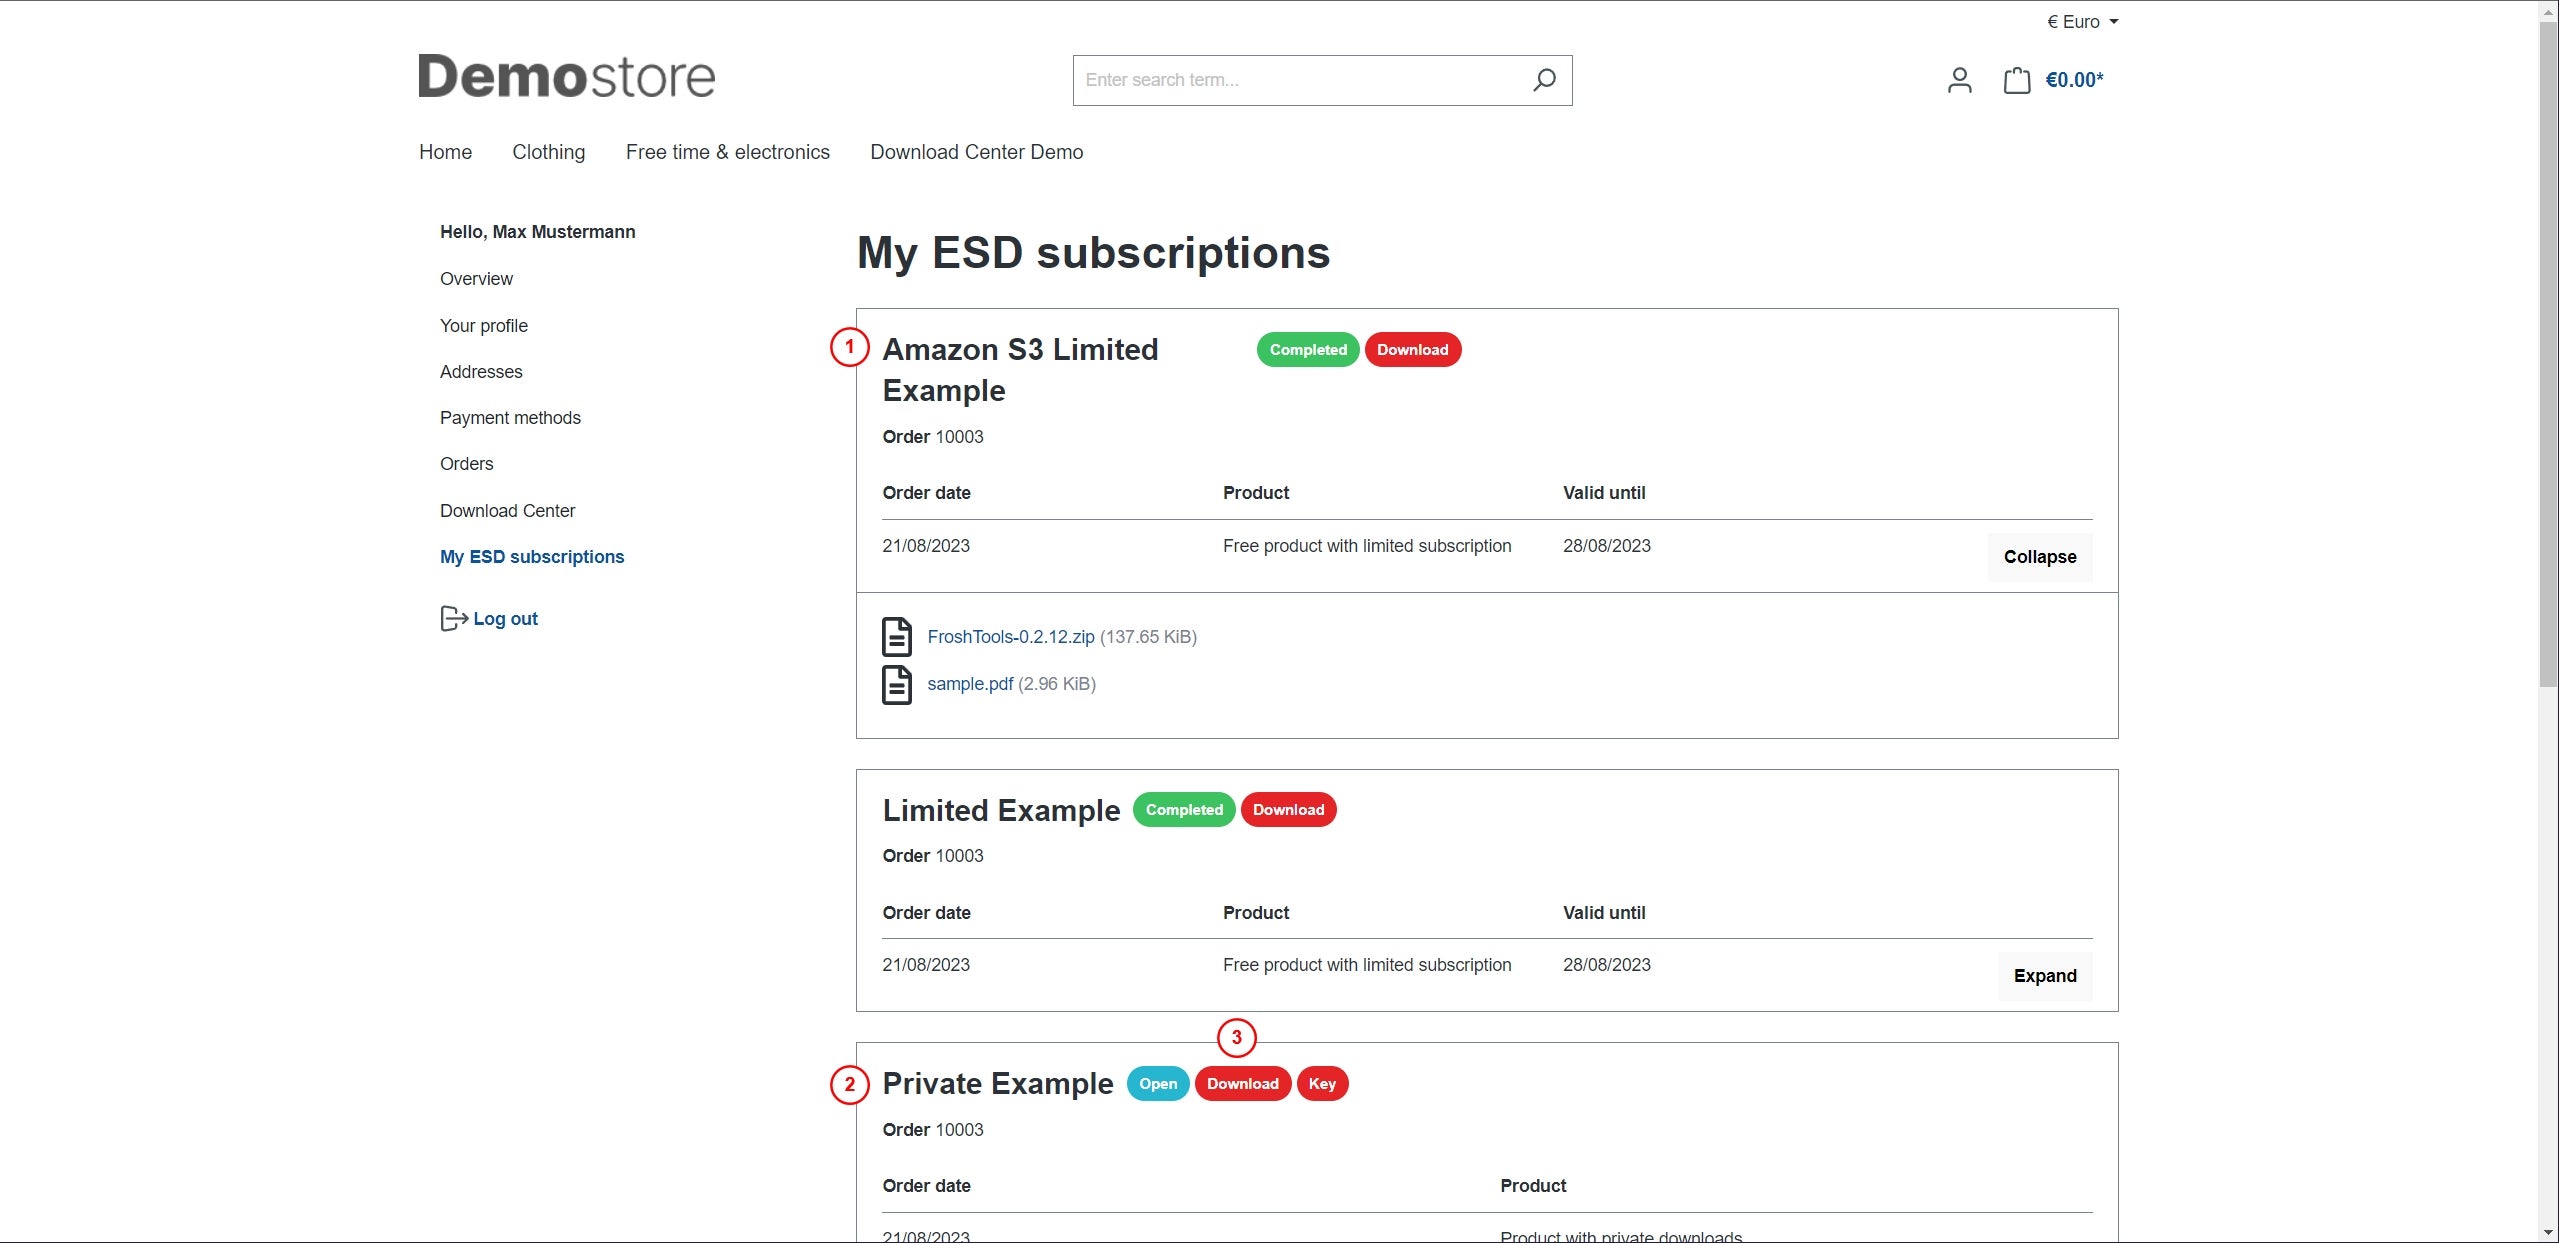Image resolution: width=2559 pixels, height=1243 pixels.
Task: Click the log out arrow icon
Action: click(454, 619)
